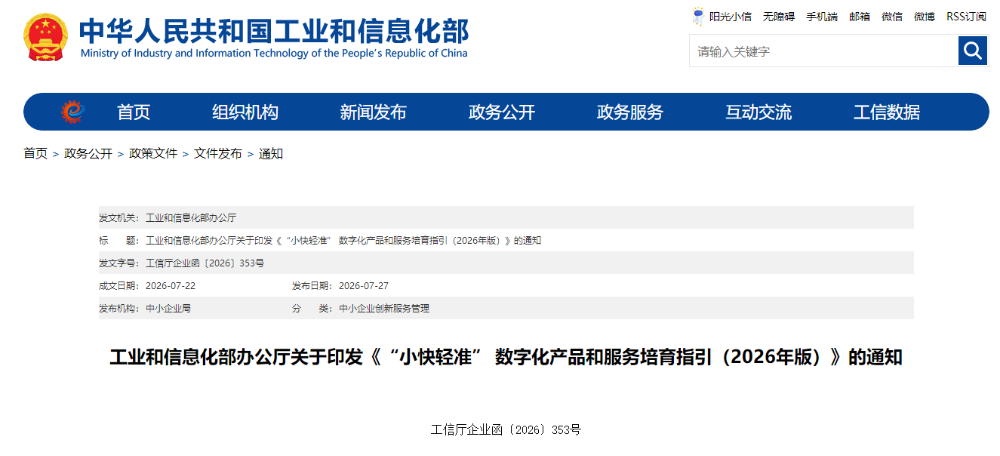Focus the 请输入关键字 search field
1000x456 pixels.
[823, 51]
